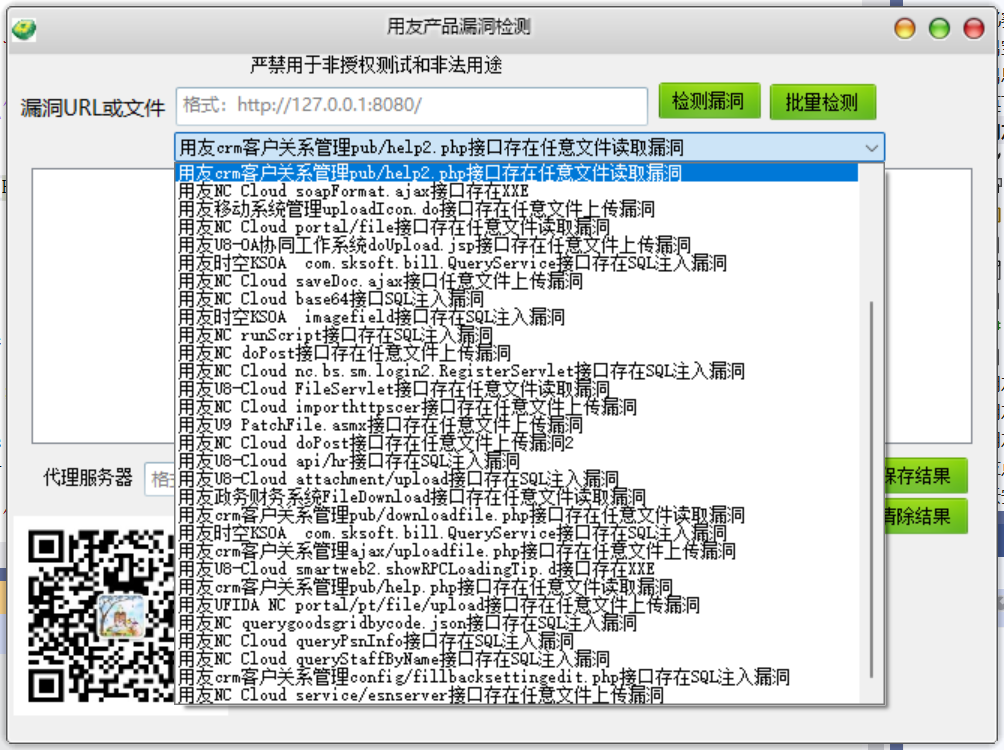Click the QR code image

coord(101,615)
